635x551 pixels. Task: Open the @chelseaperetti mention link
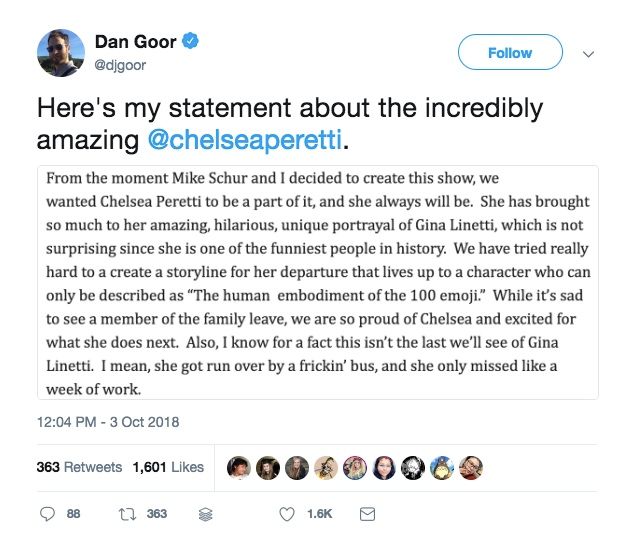[x=245, y=139]
